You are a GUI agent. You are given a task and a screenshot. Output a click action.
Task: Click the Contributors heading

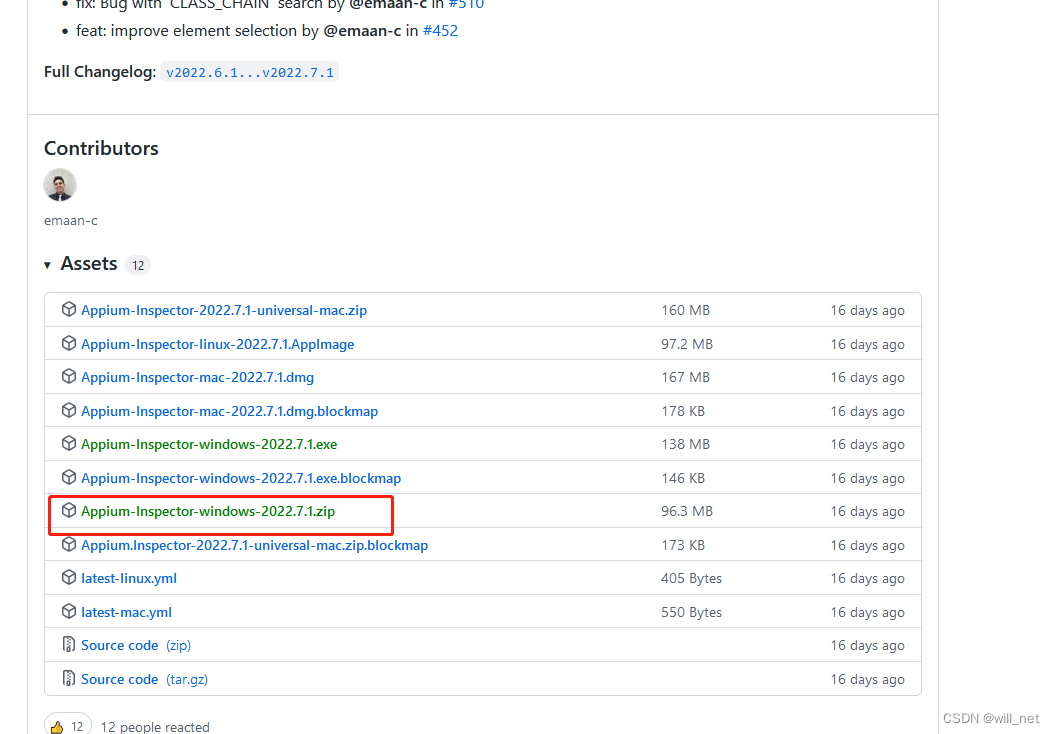101,148
